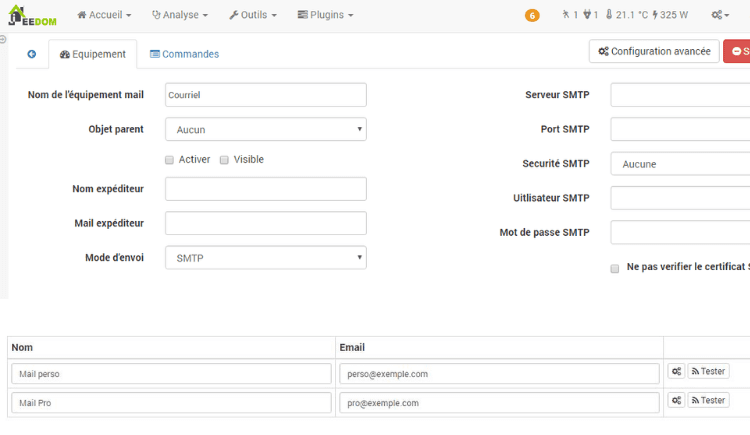Check Ne pas verifier le certificat option

click(615, 268)
